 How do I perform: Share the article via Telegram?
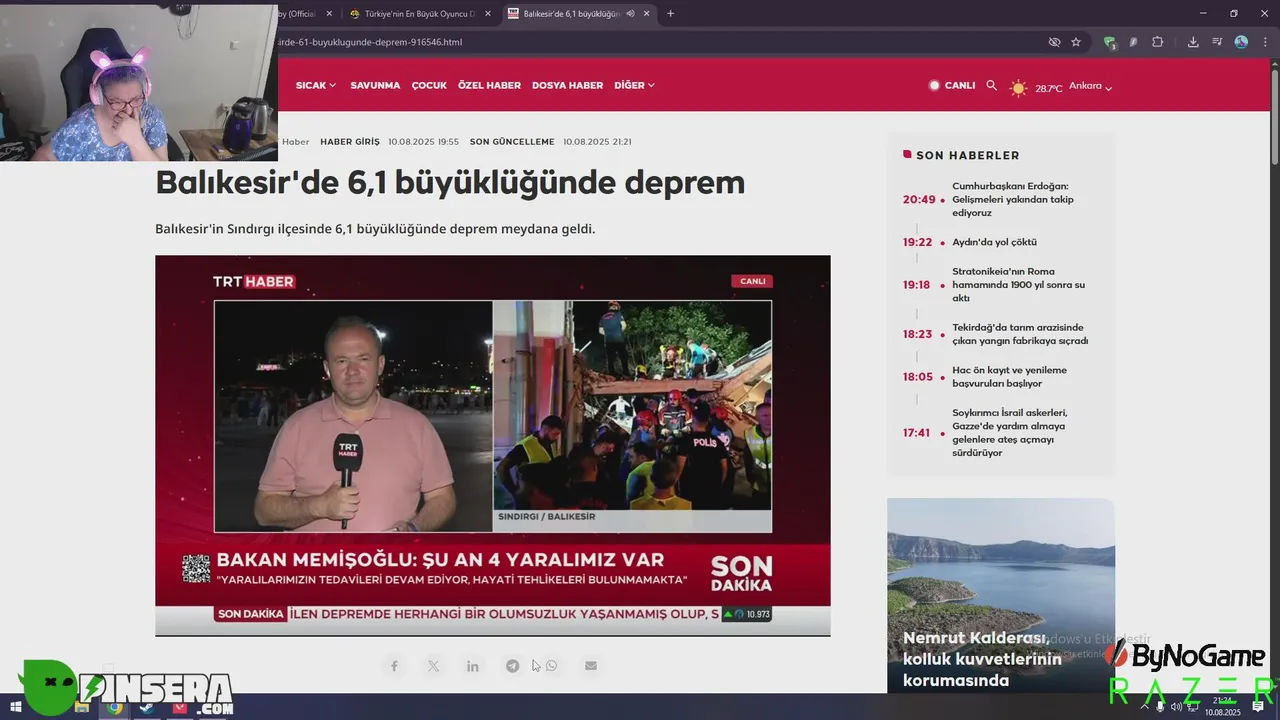(x=512, y=666)
